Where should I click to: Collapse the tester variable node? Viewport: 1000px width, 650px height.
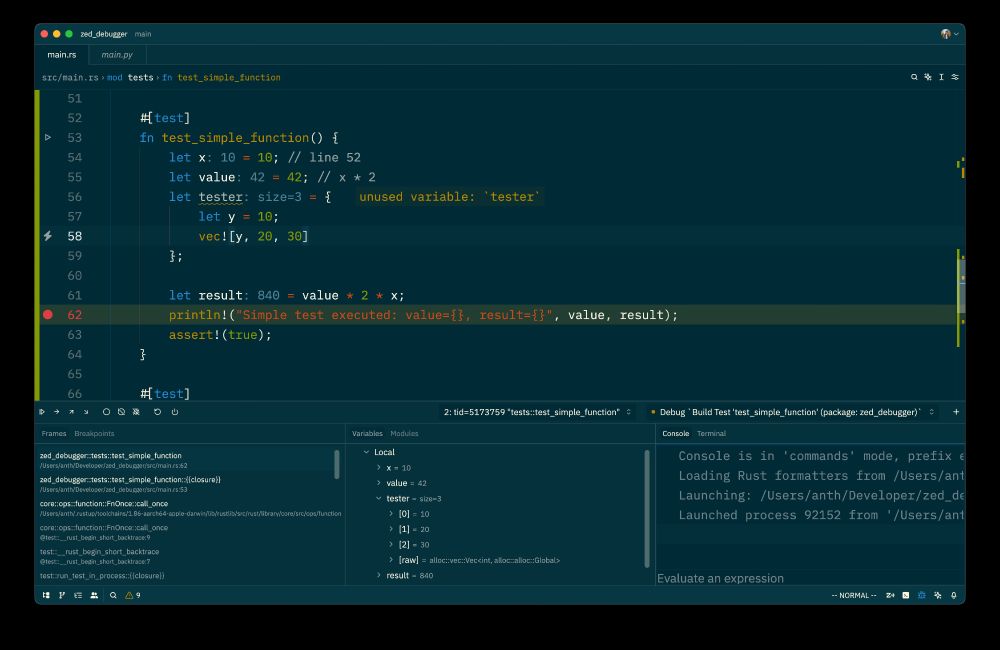(378, 498)
